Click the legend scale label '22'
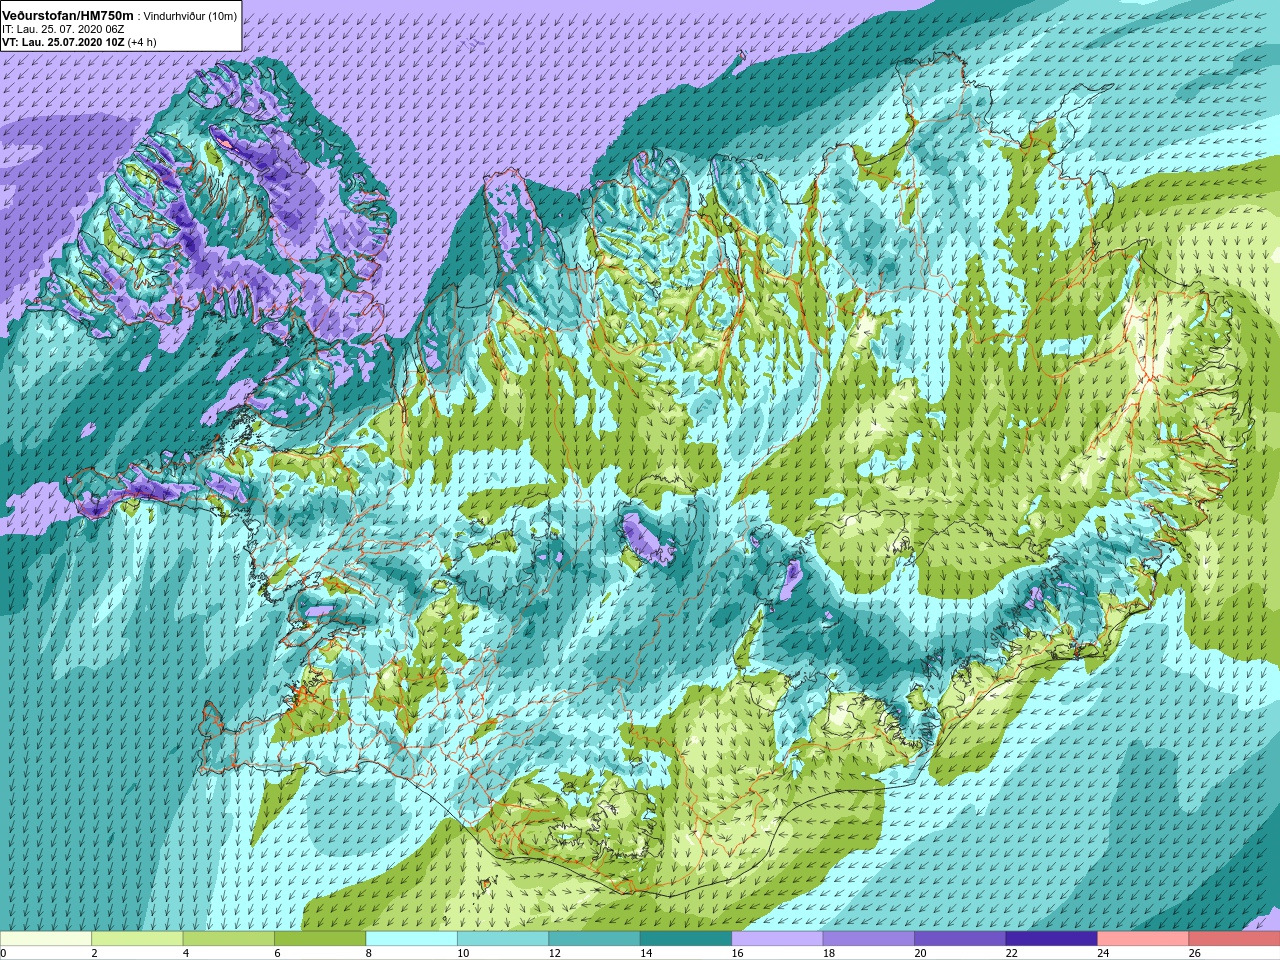This screenshot has height=960, width=1280. click(1012, 954)
